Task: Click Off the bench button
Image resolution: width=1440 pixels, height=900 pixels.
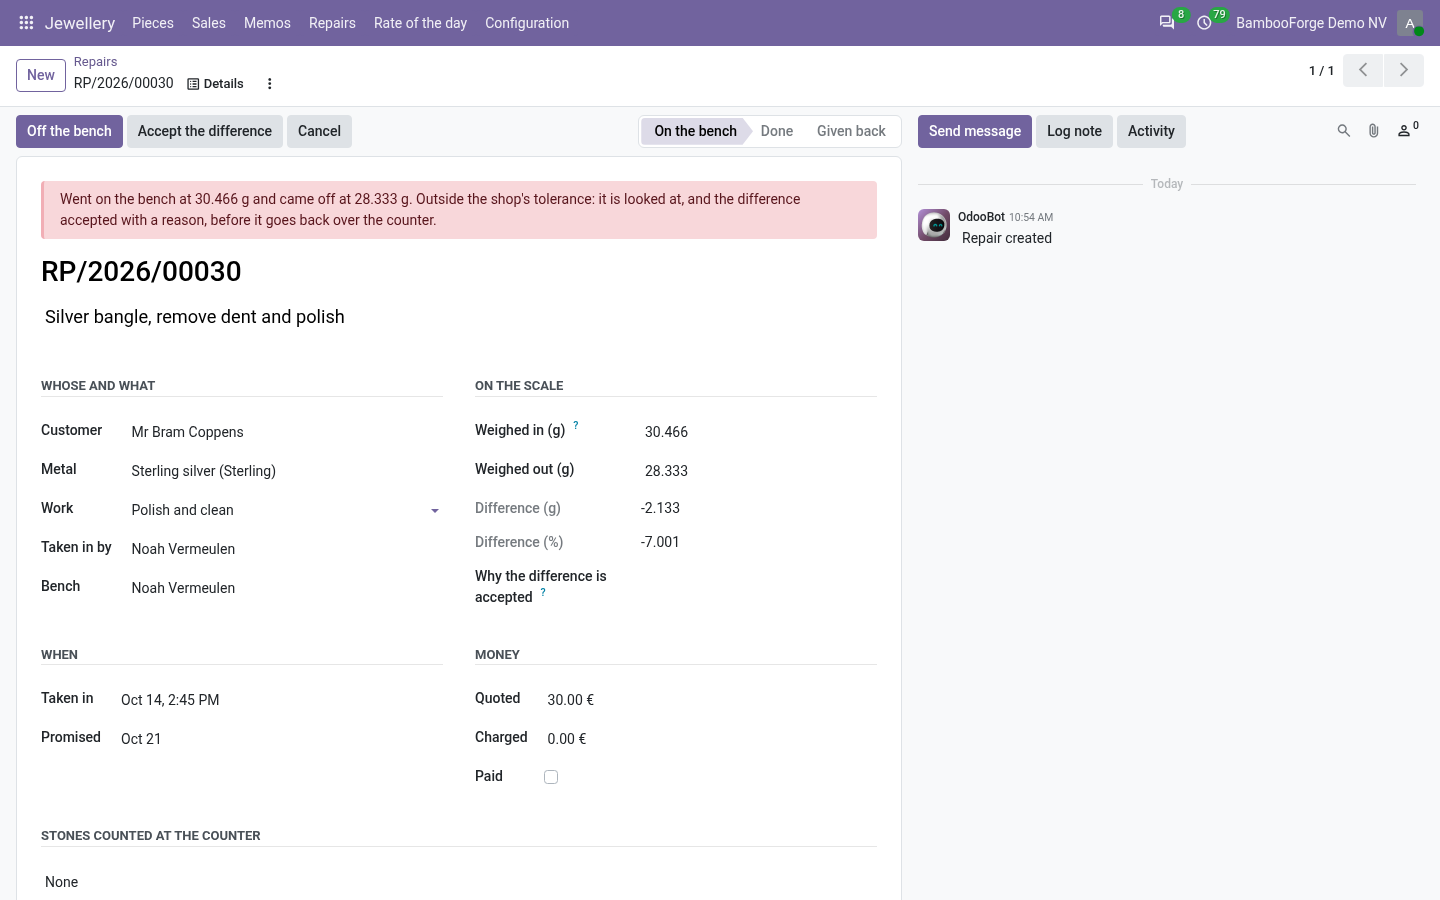Action: tap(69, 131)
